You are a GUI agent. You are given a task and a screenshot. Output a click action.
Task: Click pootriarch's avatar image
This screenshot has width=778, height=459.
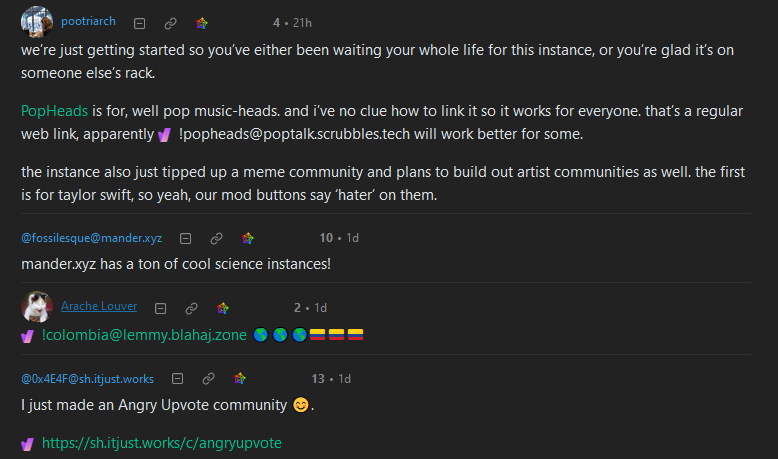pos(37,22)
